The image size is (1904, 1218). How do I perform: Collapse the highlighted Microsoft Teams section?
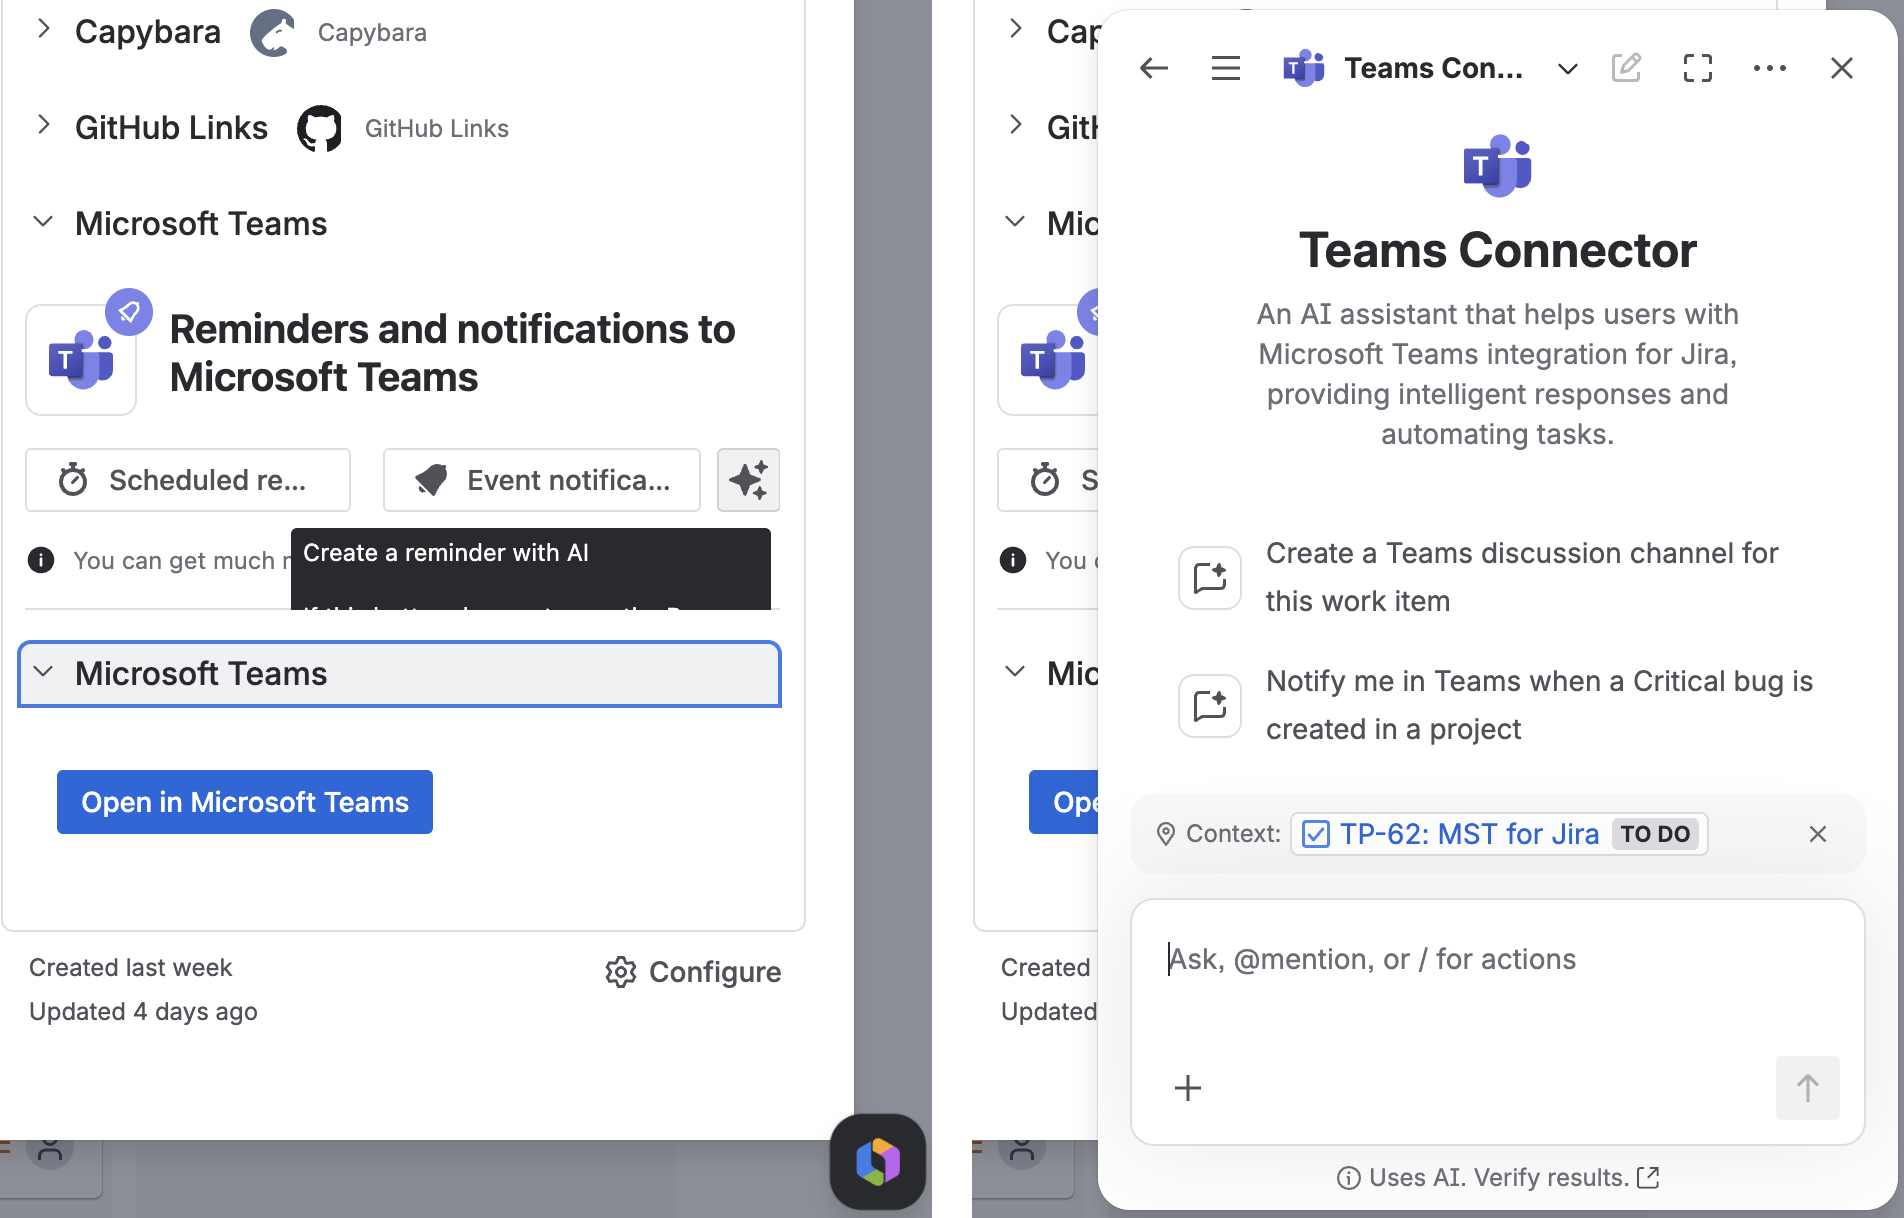(x=399, y=674)
